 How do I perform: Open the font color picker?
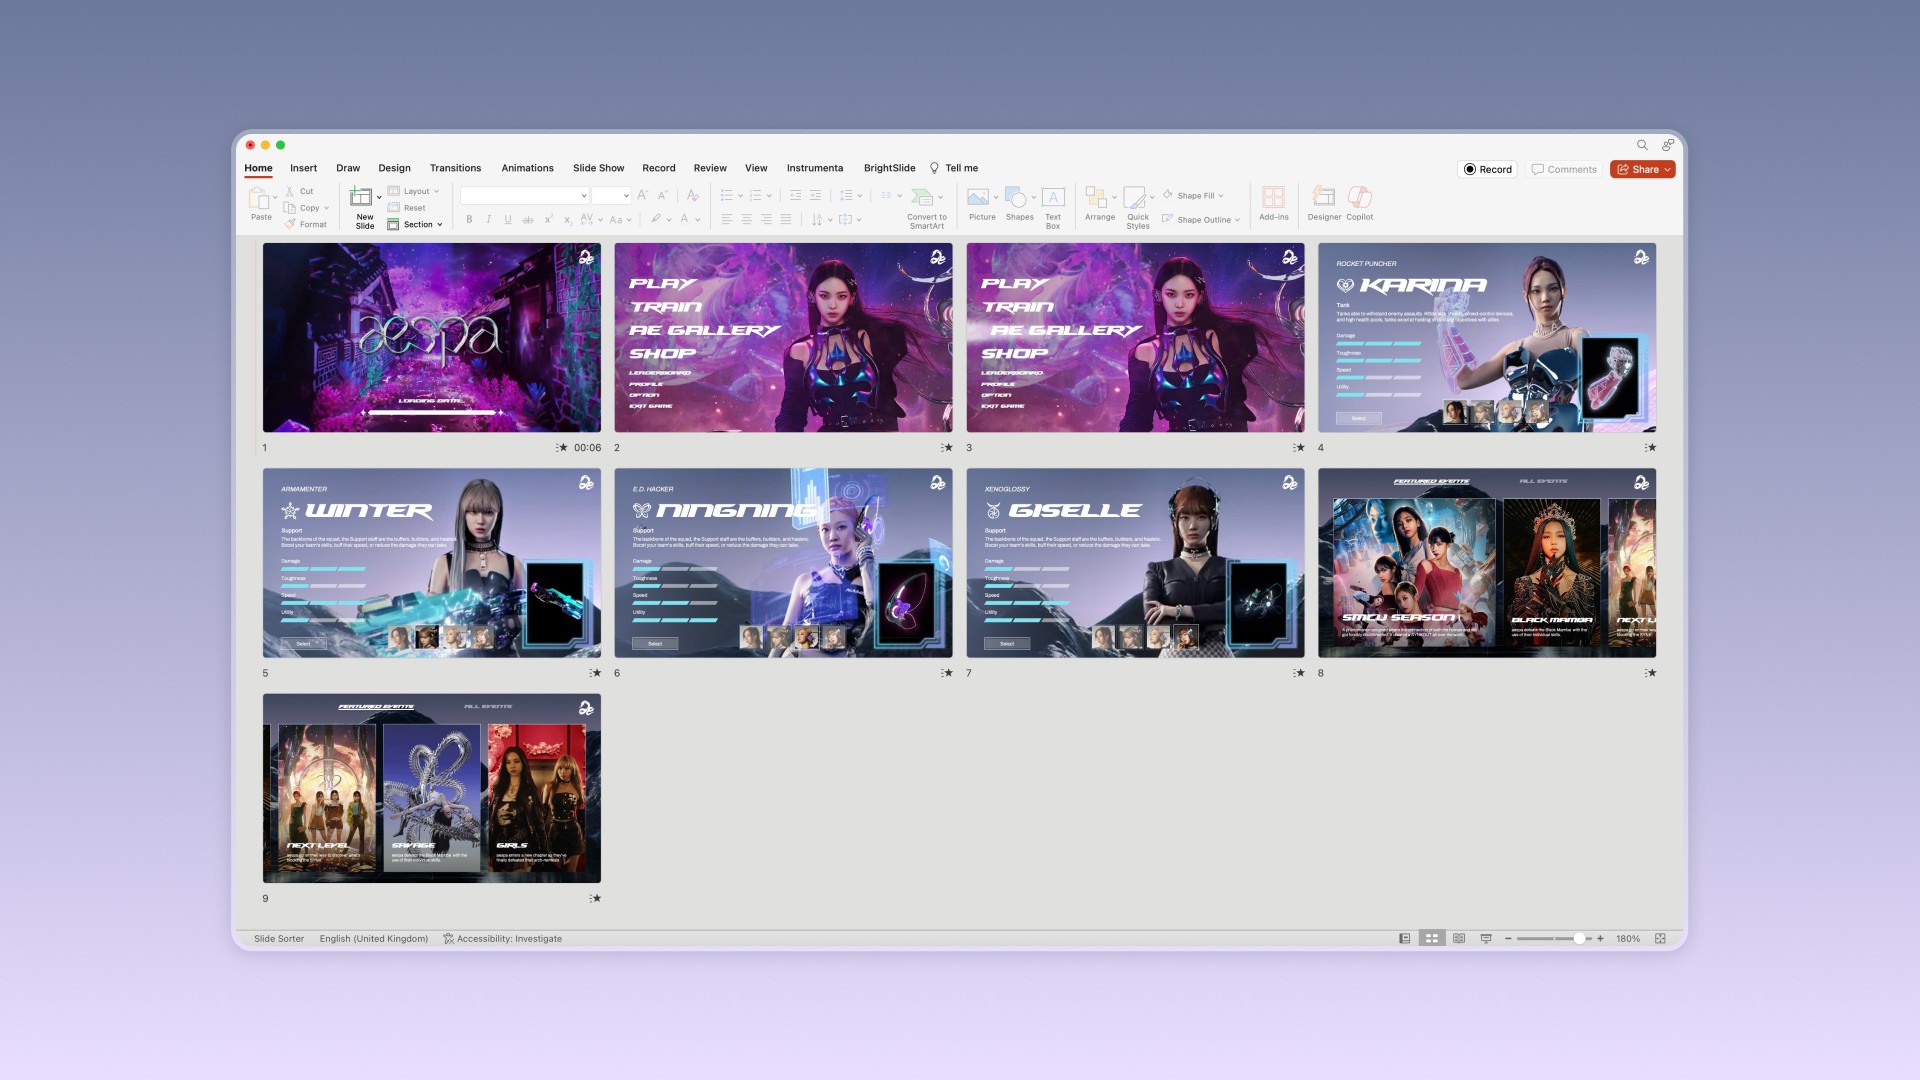tap(689, 219)
